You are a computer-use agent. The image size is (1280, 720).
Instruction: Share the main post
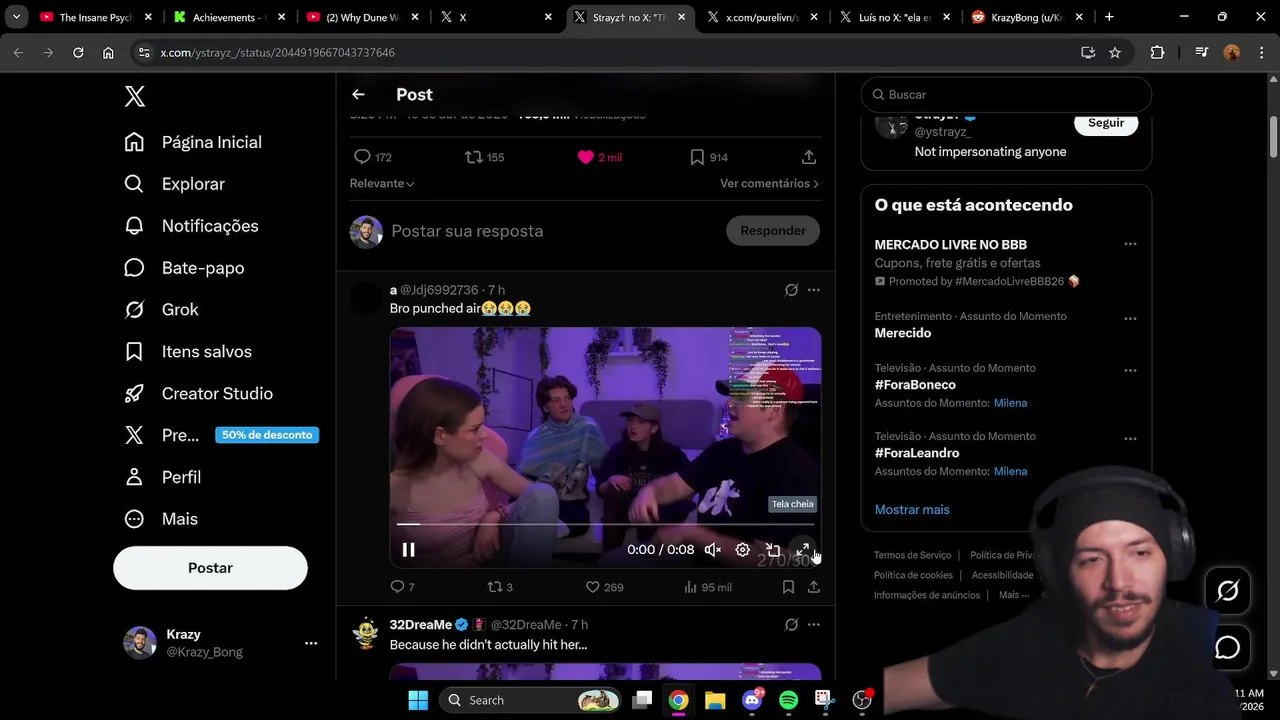[809, 157]
